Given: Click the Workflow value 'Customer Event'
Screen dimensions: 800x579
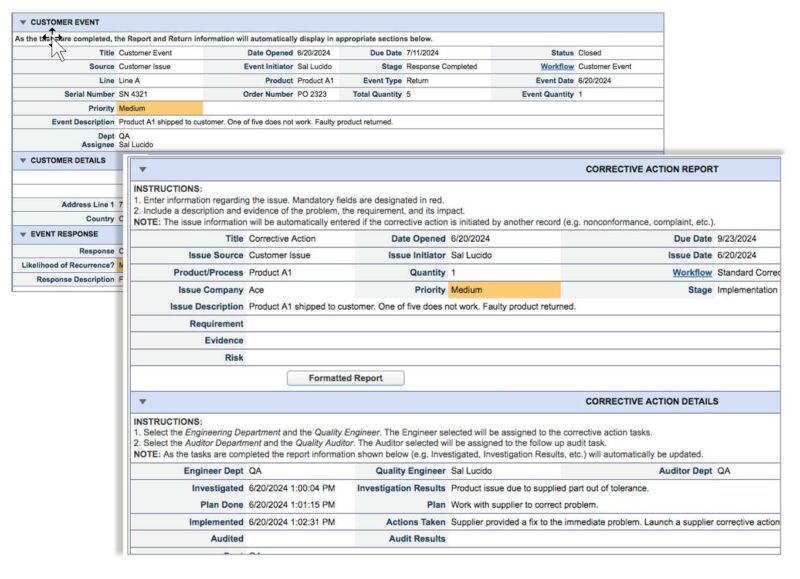Looking at the screenshot, I should click(x=605, y=67).
